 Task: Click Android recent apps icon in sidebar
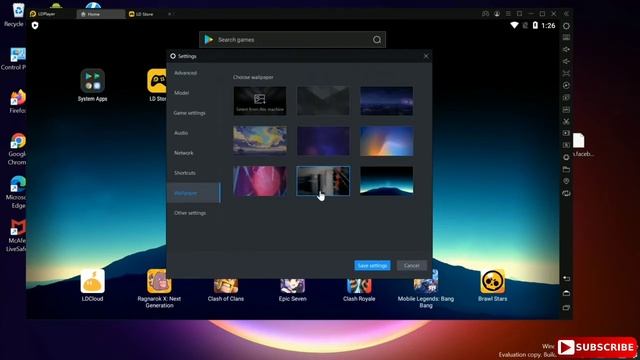(566, 308)
